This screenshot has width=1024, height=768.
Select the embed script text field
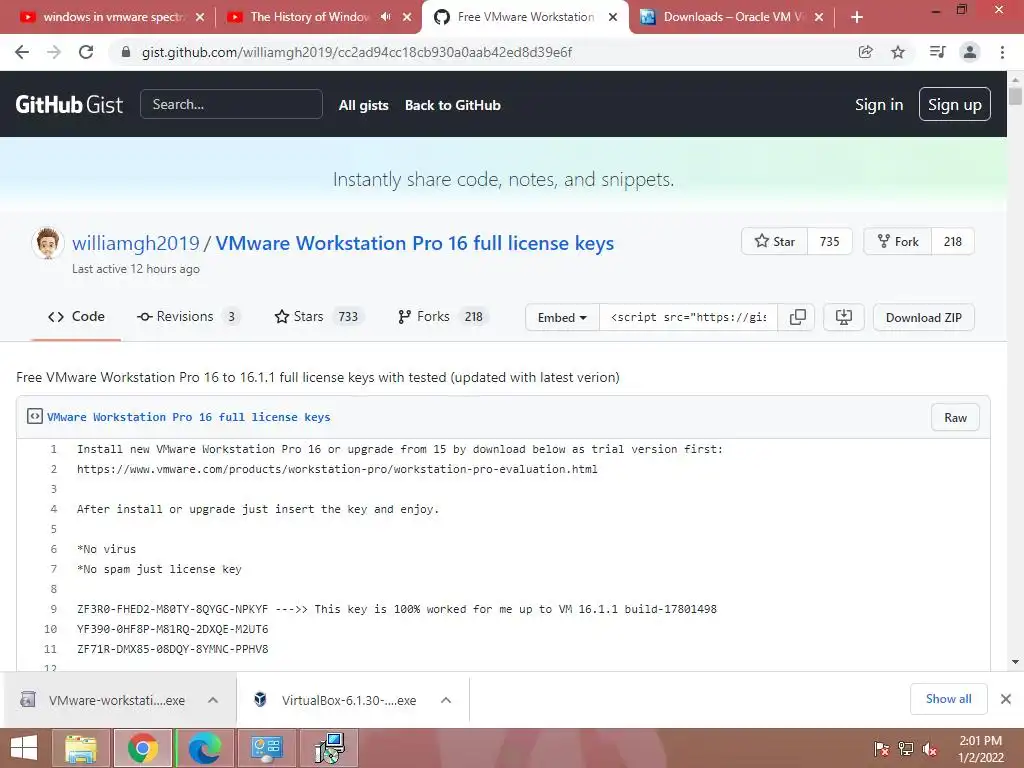pyautogui.click(x=688, y=317)
